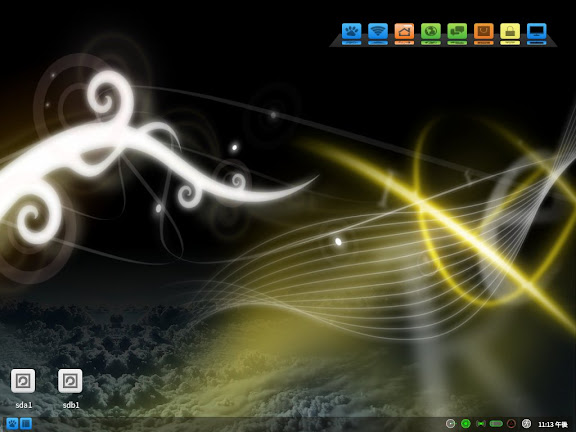Open the blue monitor dock icon

[537, 32]
